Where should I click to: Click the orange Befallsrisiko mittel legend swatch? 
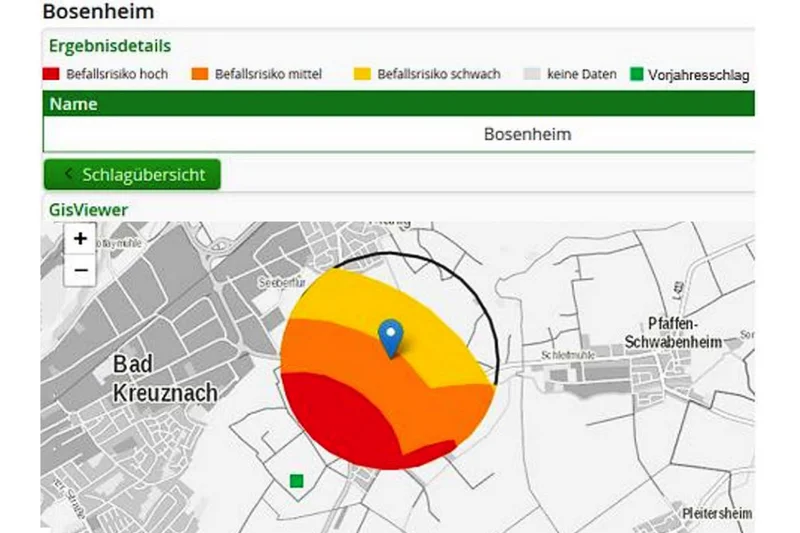[199, 74]
